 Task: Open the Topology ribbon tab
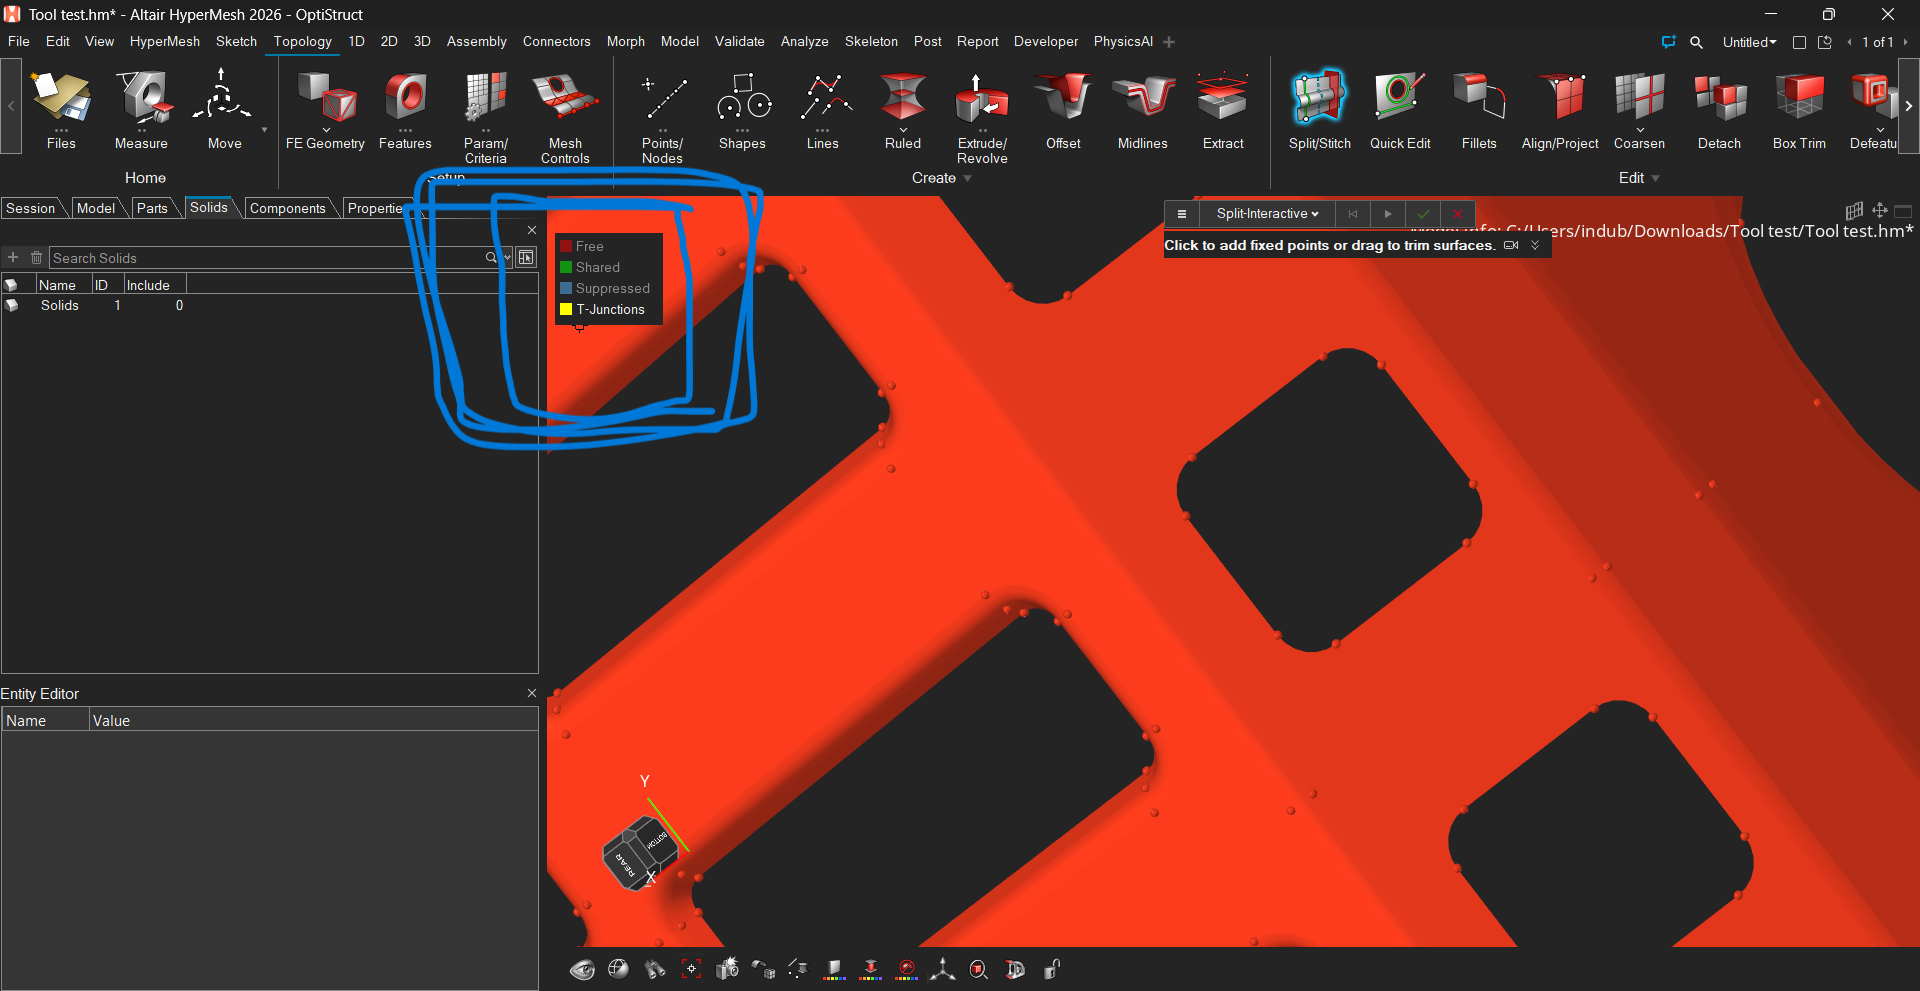tap(303, 41)
